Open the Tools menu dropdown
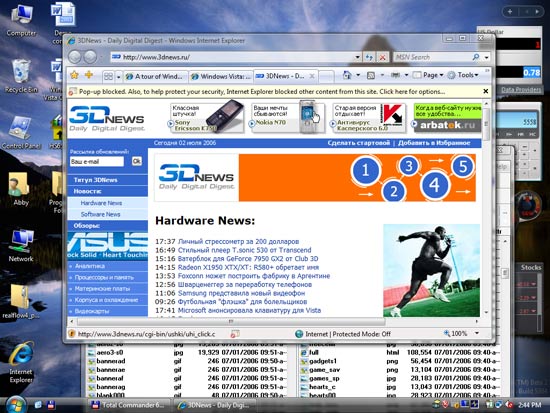 (463, 75)
